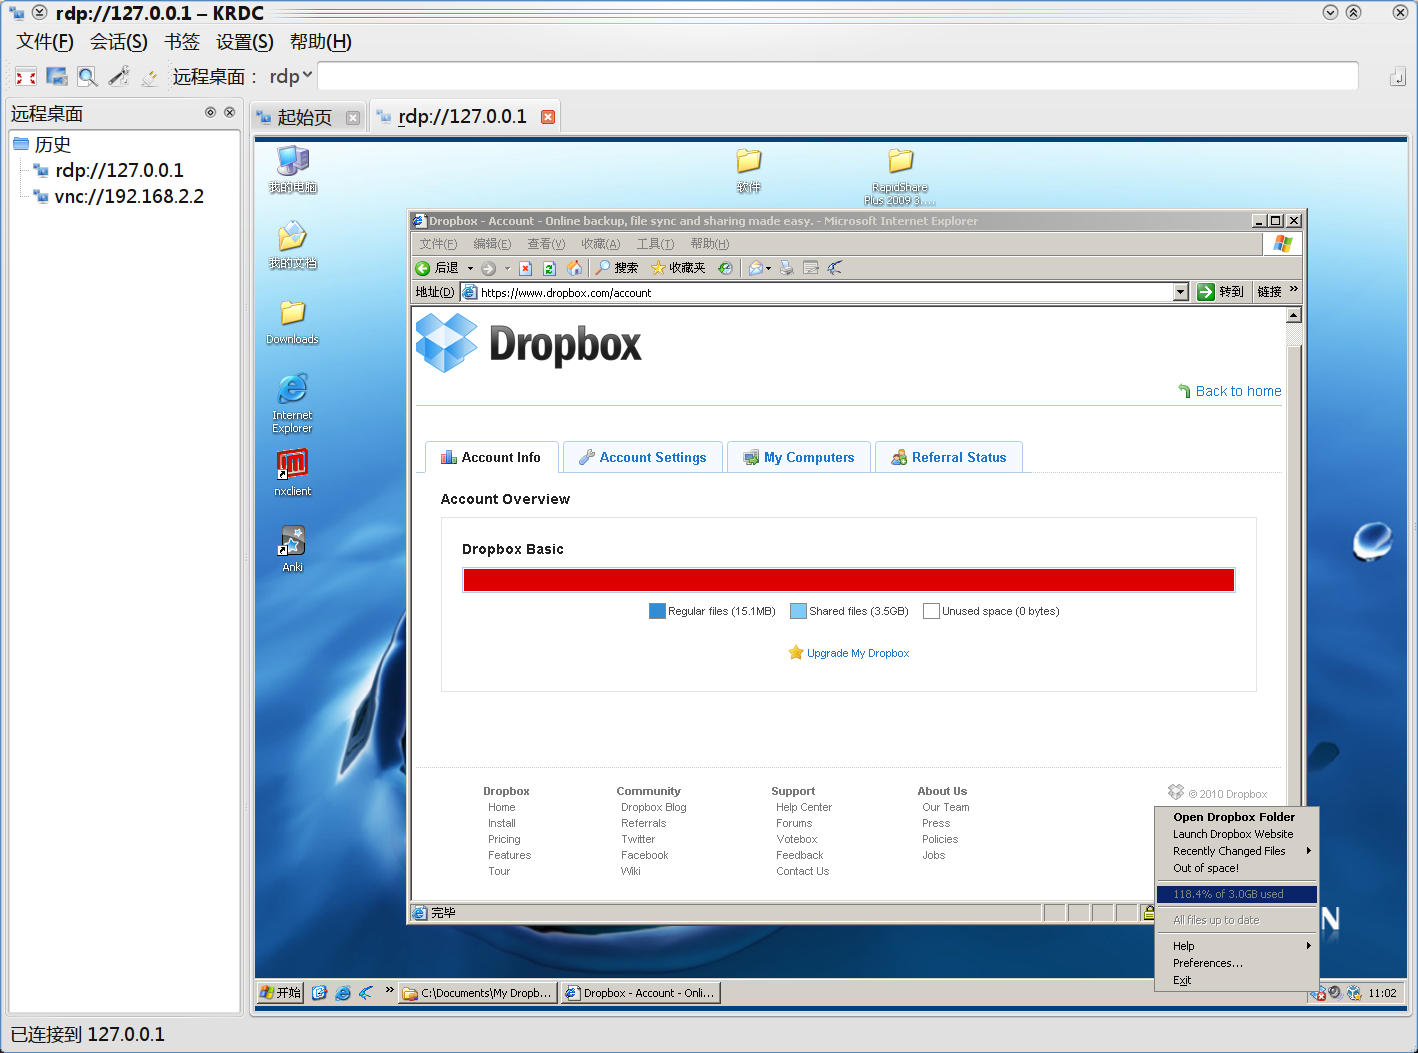Open the forward history dropdown arrow in IE

(x=507, y=268)
